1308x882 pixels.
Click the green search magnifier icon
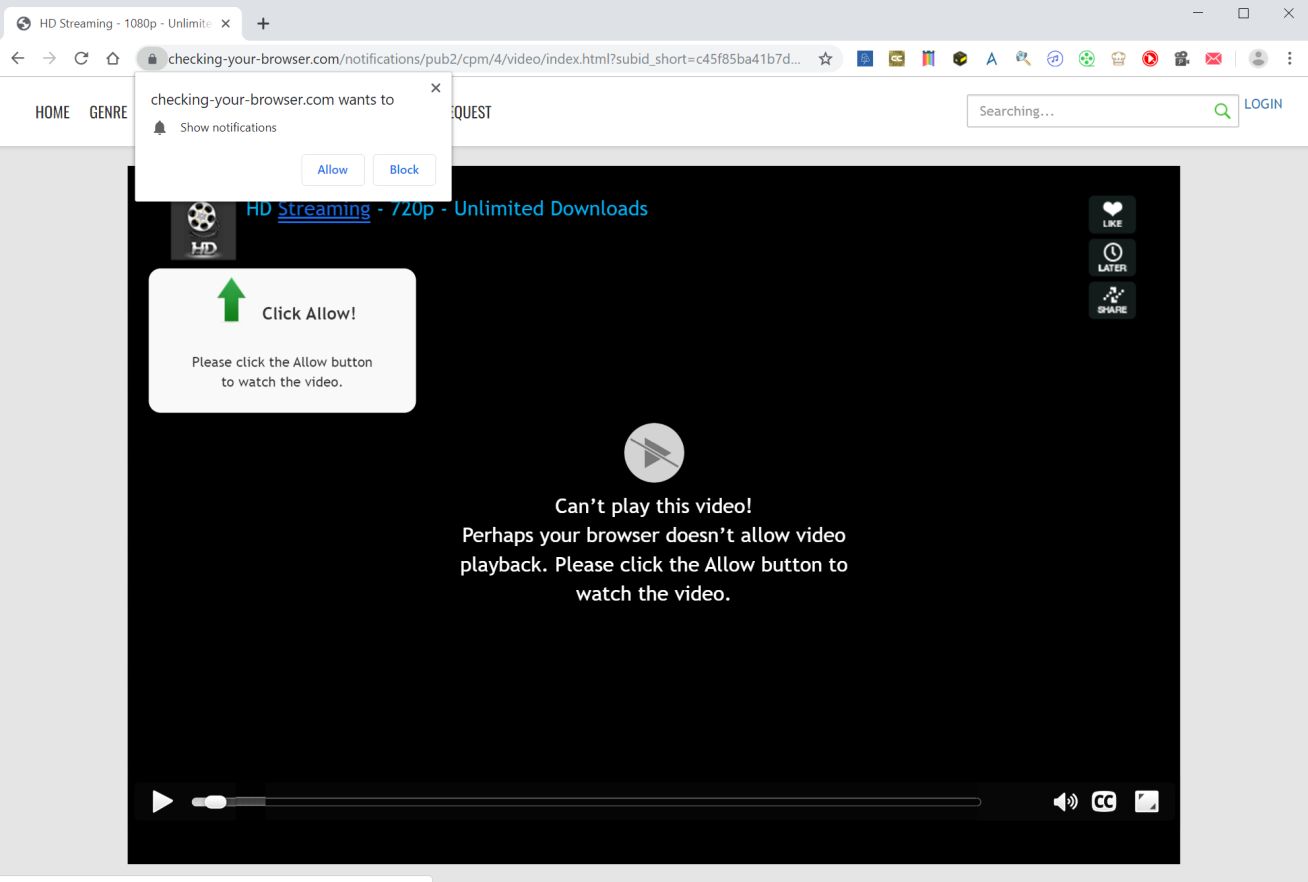1222,111
